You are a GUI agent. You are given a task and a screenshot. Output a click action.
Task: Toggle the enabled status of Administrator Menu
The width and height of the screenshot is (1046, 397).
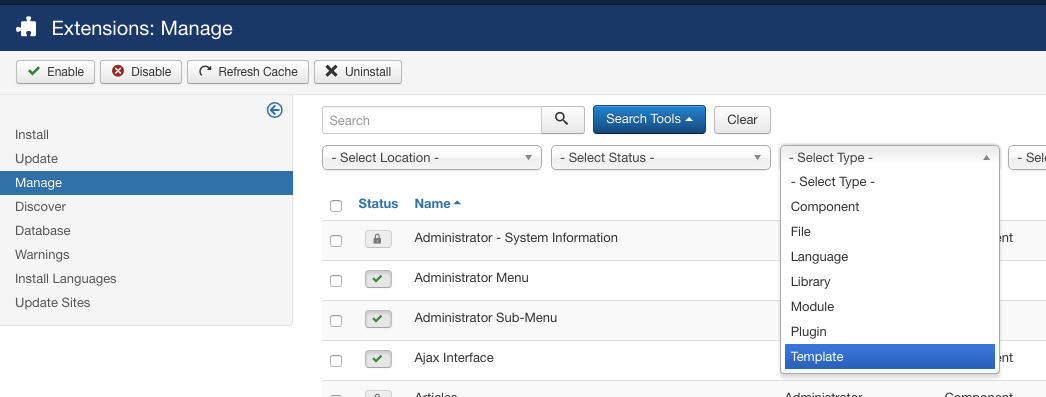(378, 279)
